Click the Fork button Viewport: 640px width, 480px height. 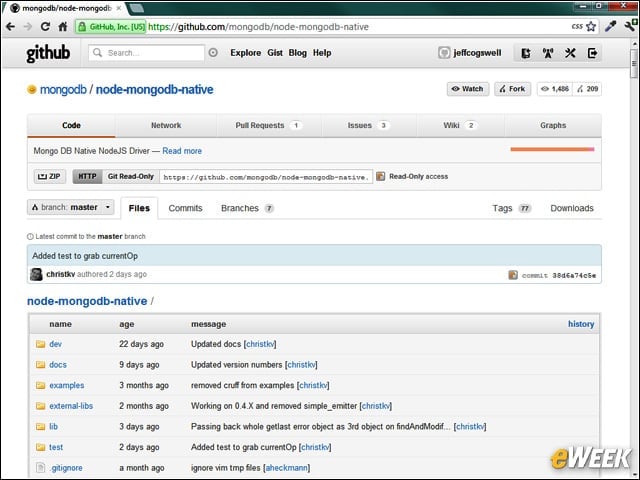(x=512, y=89)
